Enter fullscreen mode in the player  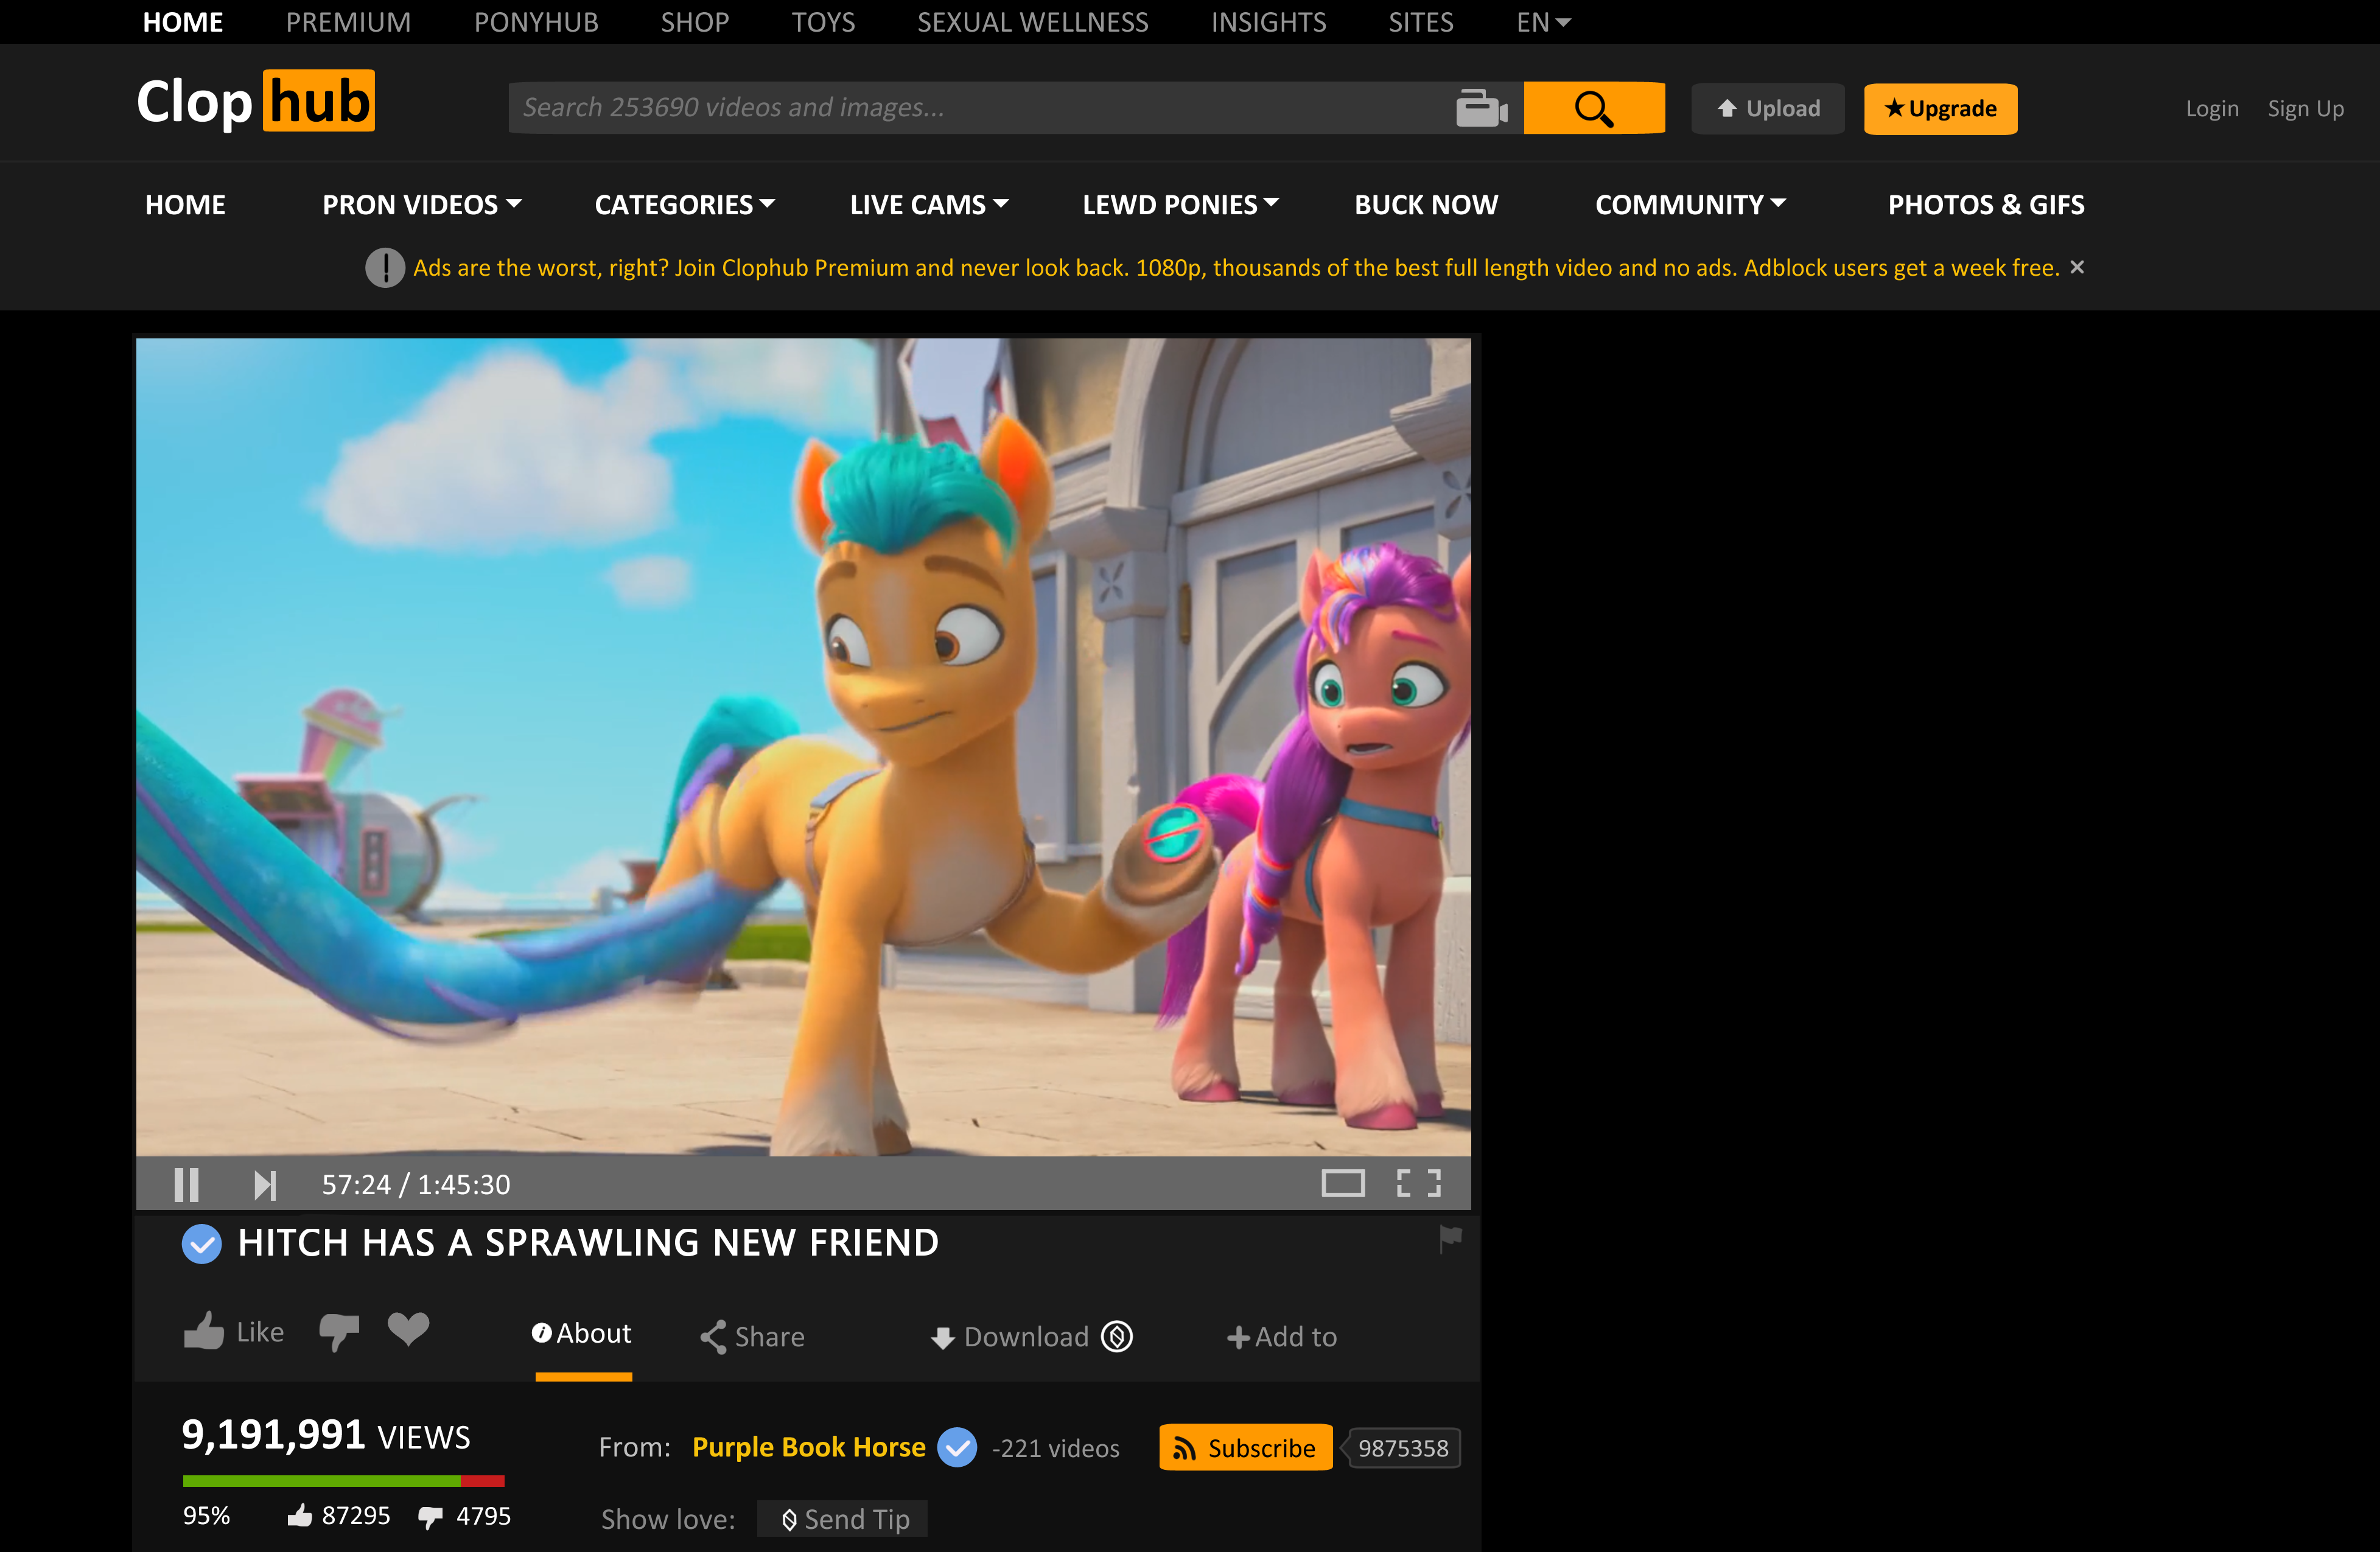pos(1418,1183)
